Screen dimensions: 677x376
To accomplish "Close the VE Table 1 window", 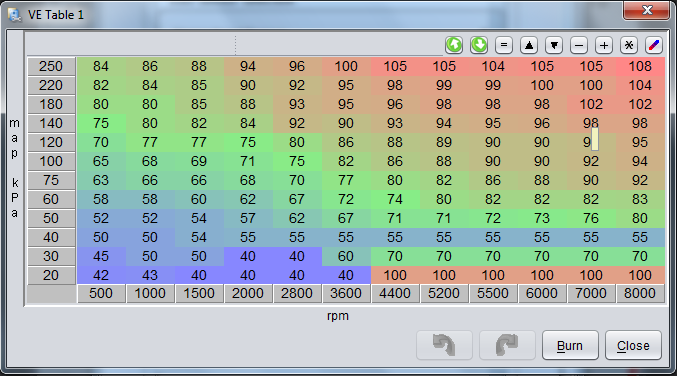I will point(646,10).
